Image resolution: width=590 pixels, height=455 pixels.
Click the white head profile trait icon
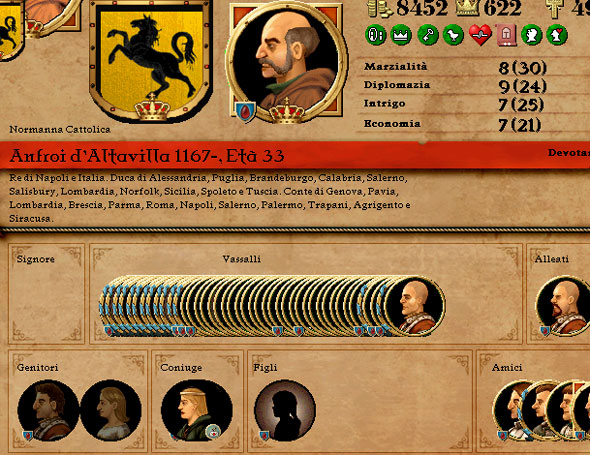[x=531, y=35]
